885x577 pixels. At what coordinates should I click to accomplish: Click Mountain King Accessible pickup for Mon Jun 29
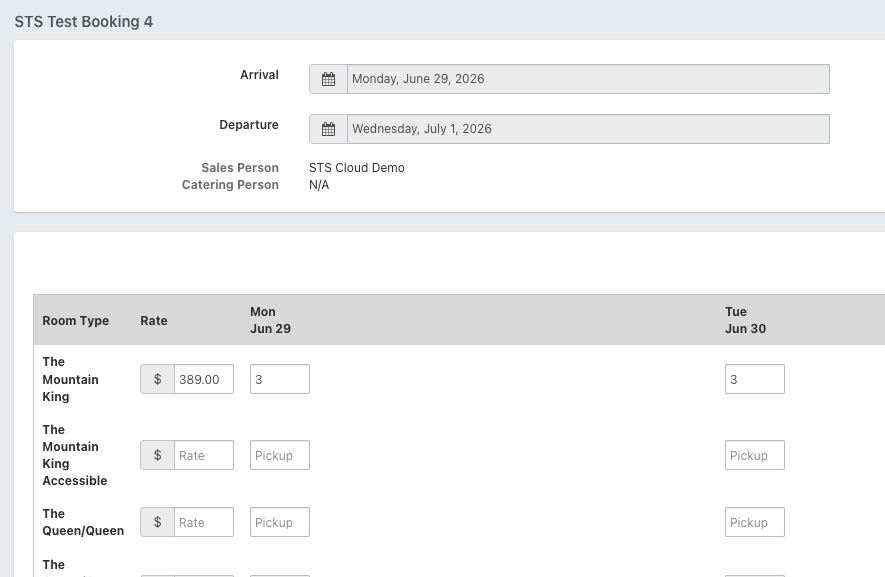click(x=279, y=455)
